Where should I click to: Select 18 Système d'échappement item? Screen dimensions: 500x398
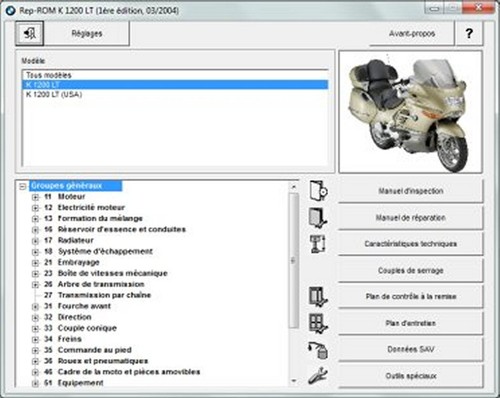[98, 251]
